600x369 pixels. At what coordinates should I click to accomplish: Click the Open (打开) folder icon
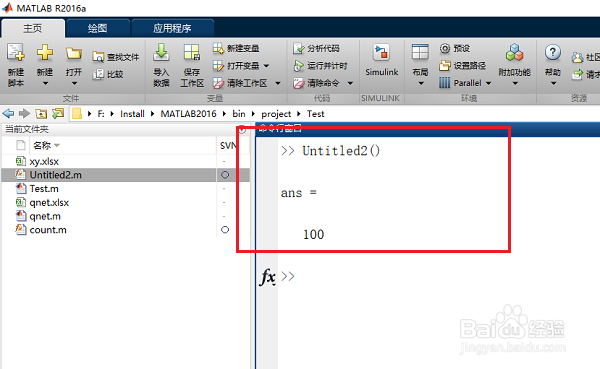(x=73, y=53)
